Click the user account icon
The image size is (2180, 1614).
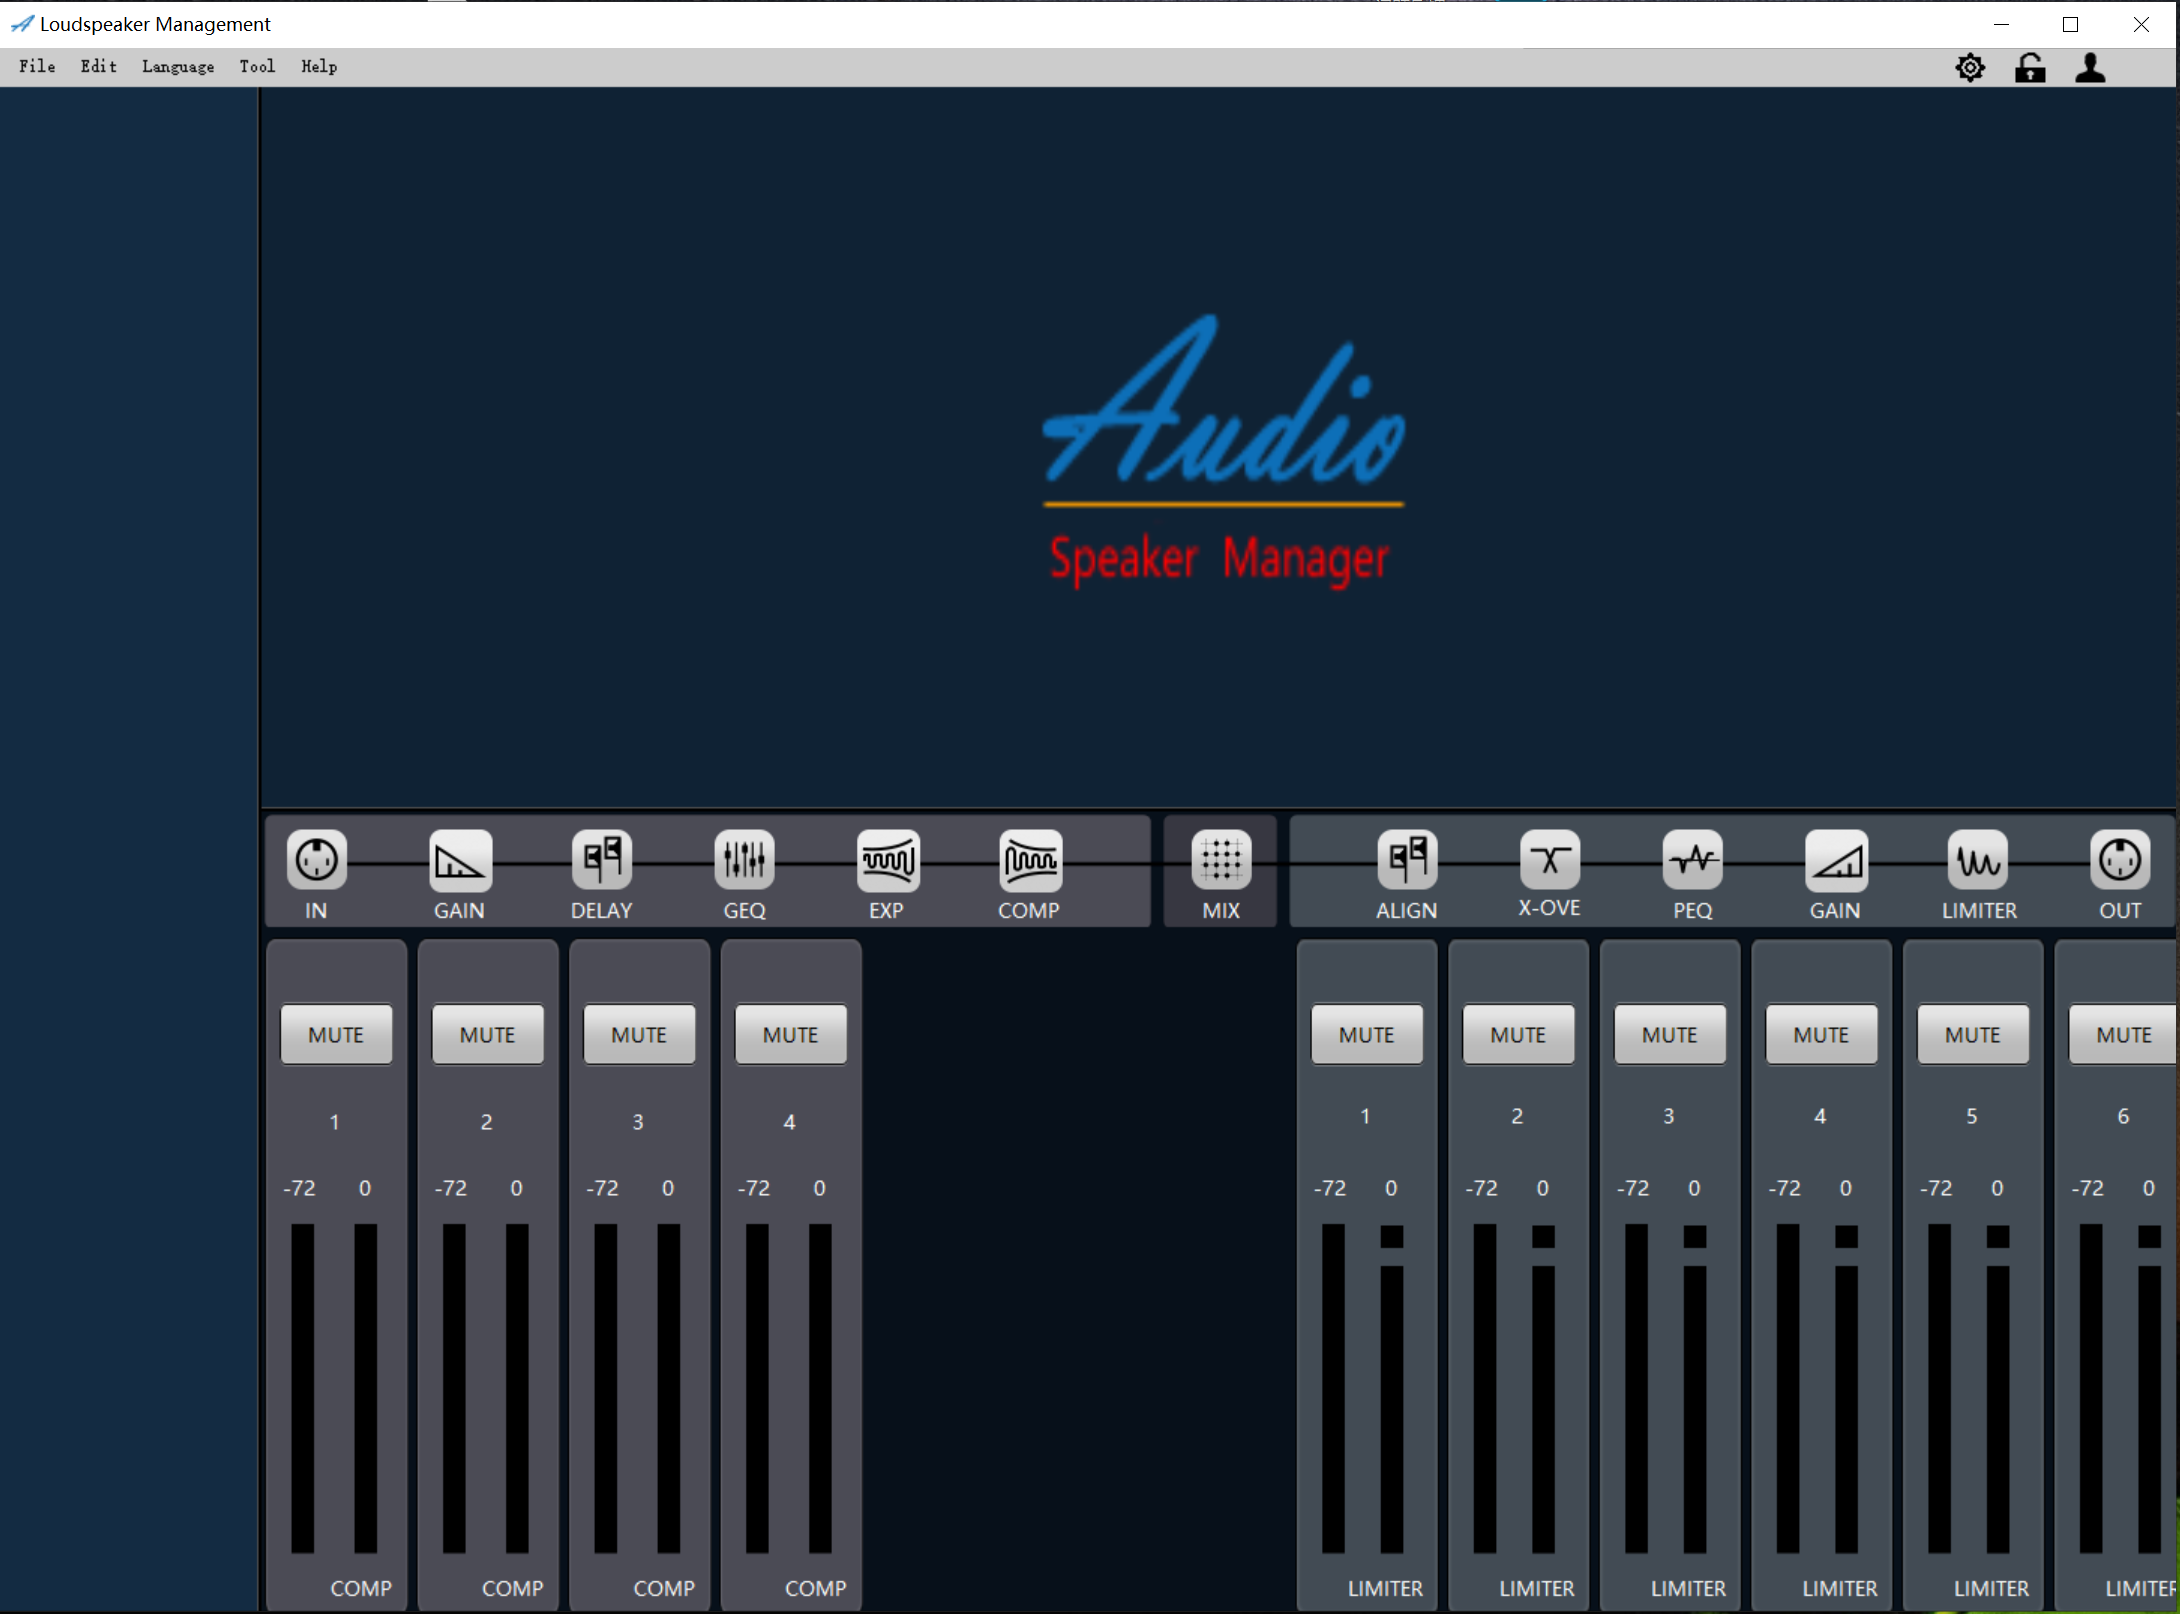pyautogui.click(x=2090, y=68)
